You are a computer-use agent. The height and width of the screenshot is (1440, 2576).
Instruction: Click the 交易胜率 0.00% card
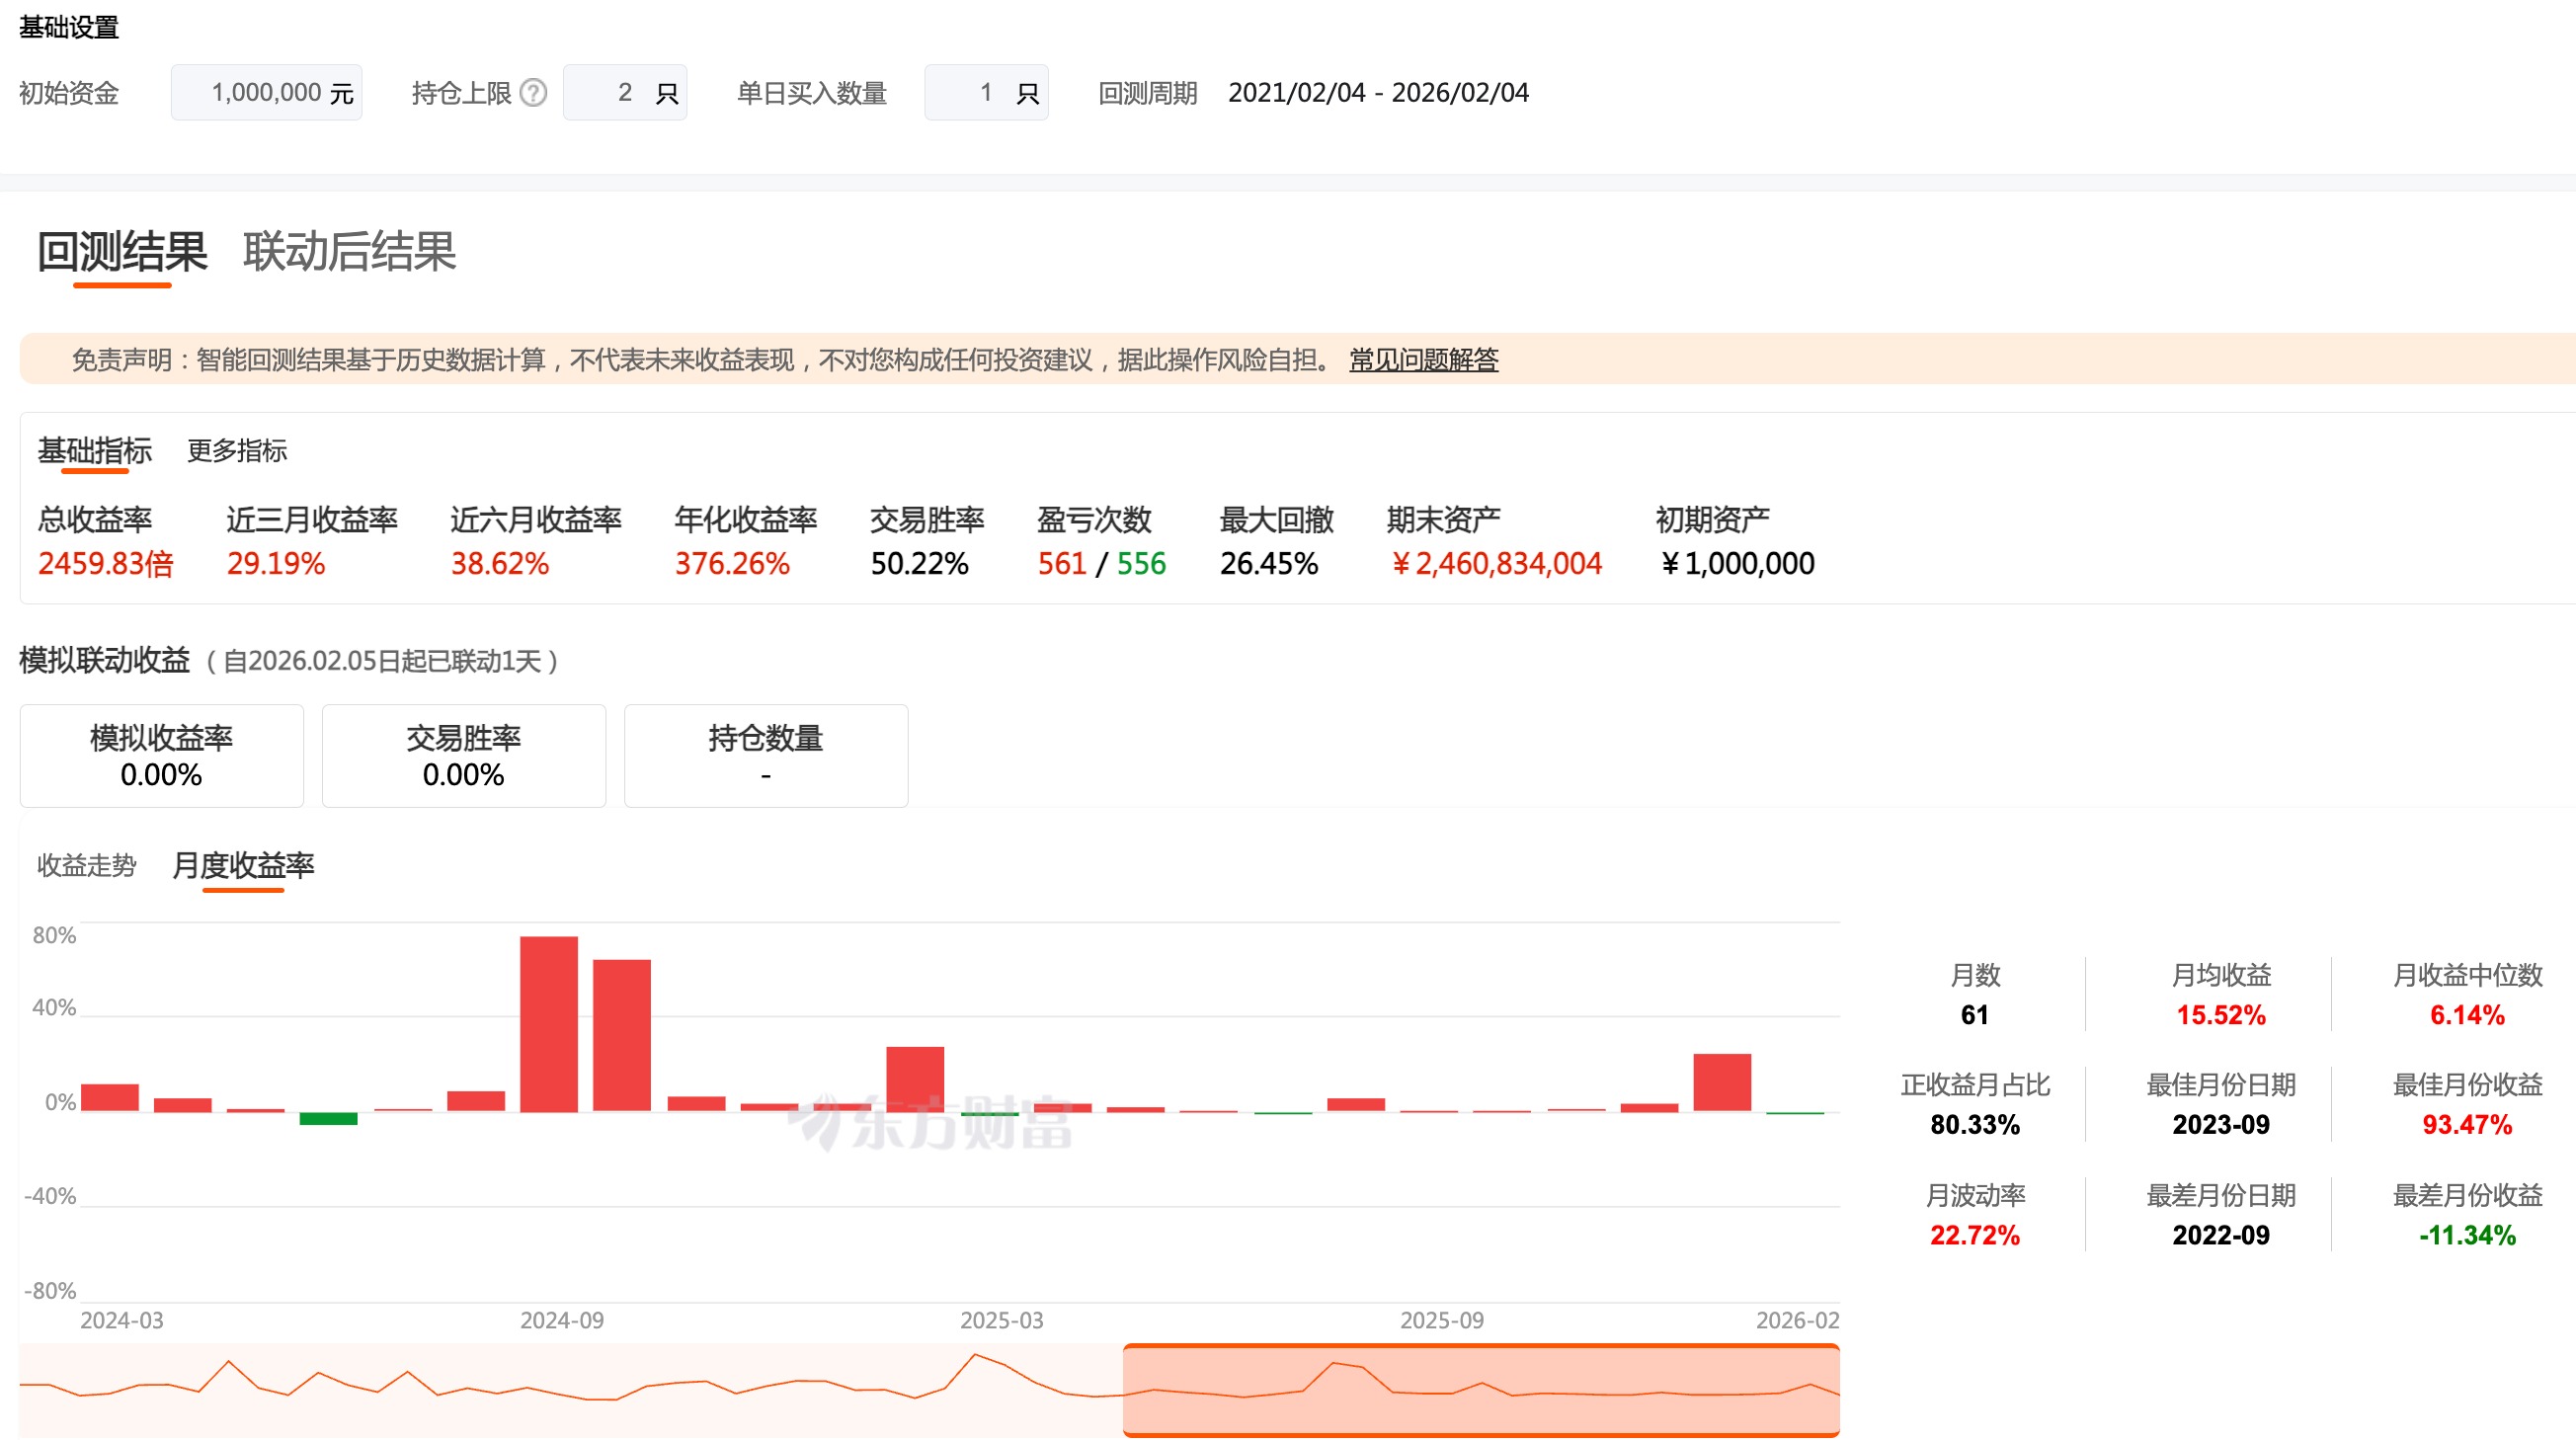pyautogui.click(x=463, y=756)
